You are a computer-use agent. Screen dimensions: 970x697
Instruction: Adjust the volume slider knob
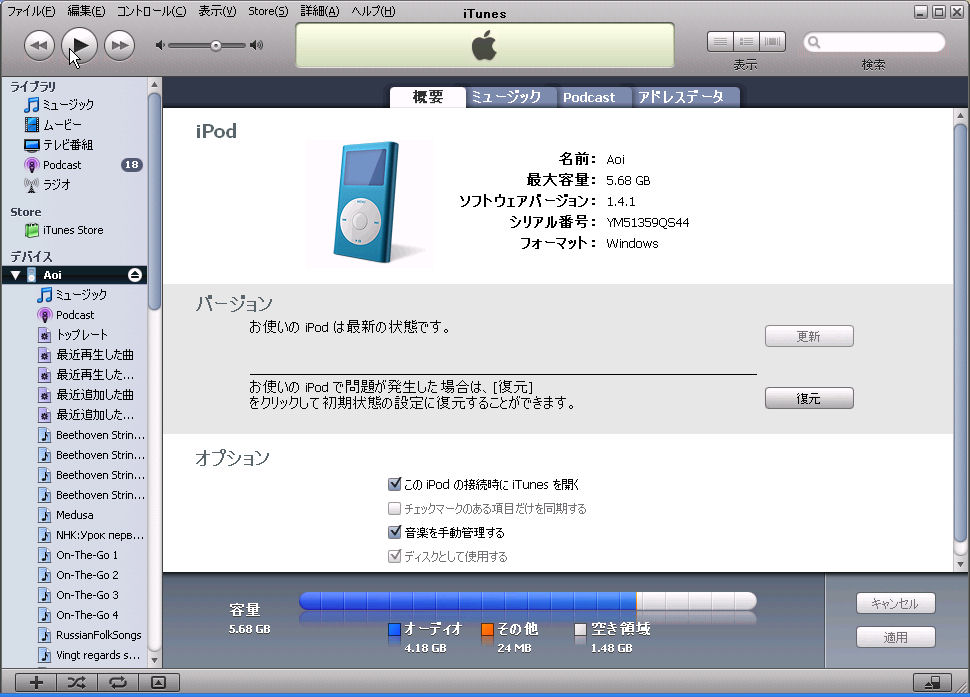coord(215,45)
